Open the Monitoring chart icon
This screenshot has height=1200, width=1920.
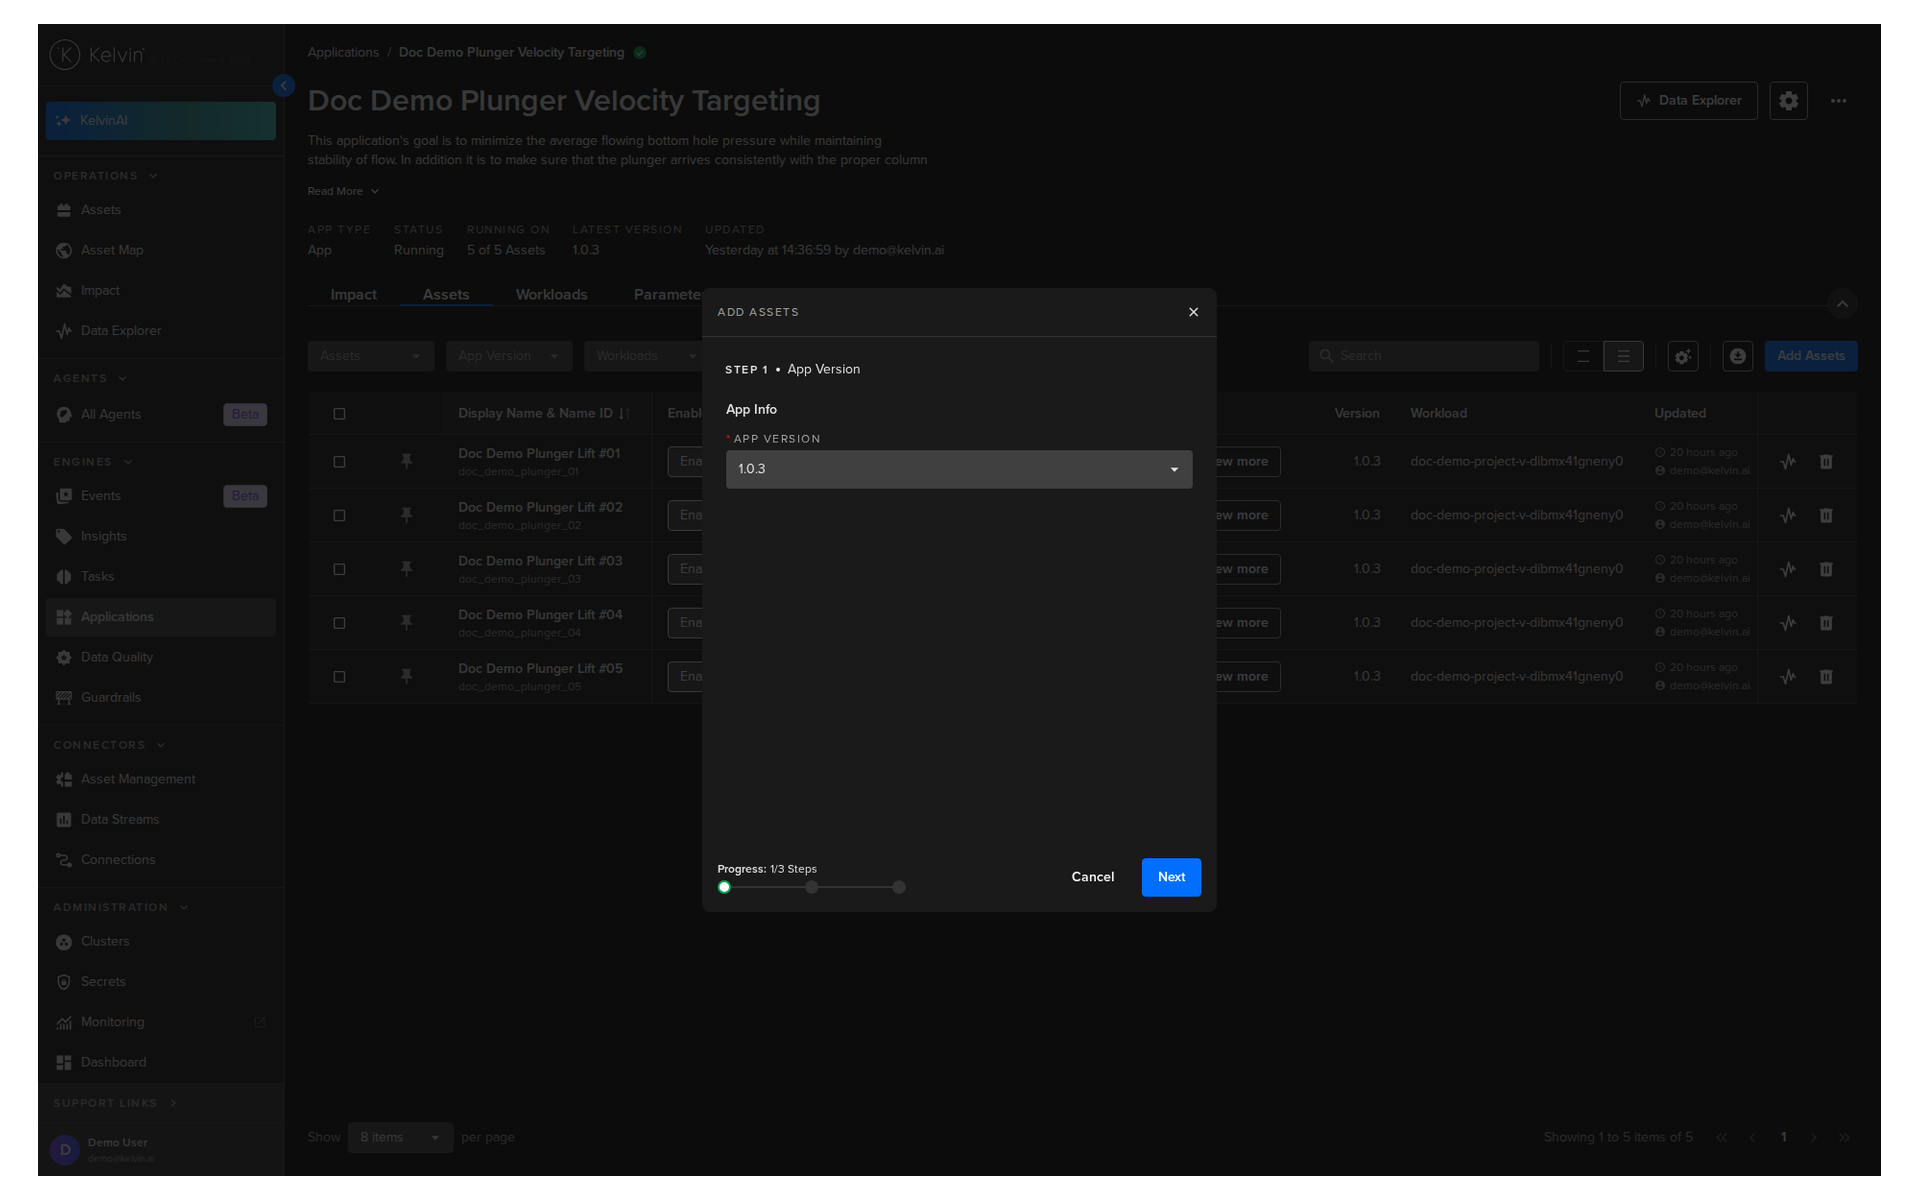[x=64, y=1022]
